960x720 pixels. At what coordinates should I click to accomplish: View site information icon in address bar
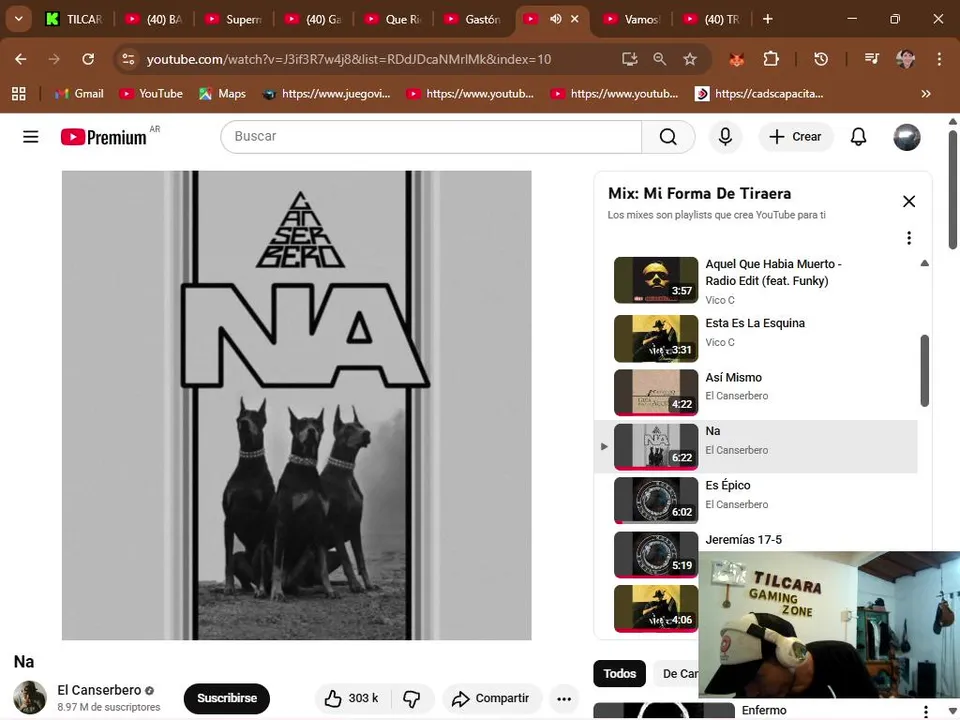pyautogui.click(x=128, y=59)
